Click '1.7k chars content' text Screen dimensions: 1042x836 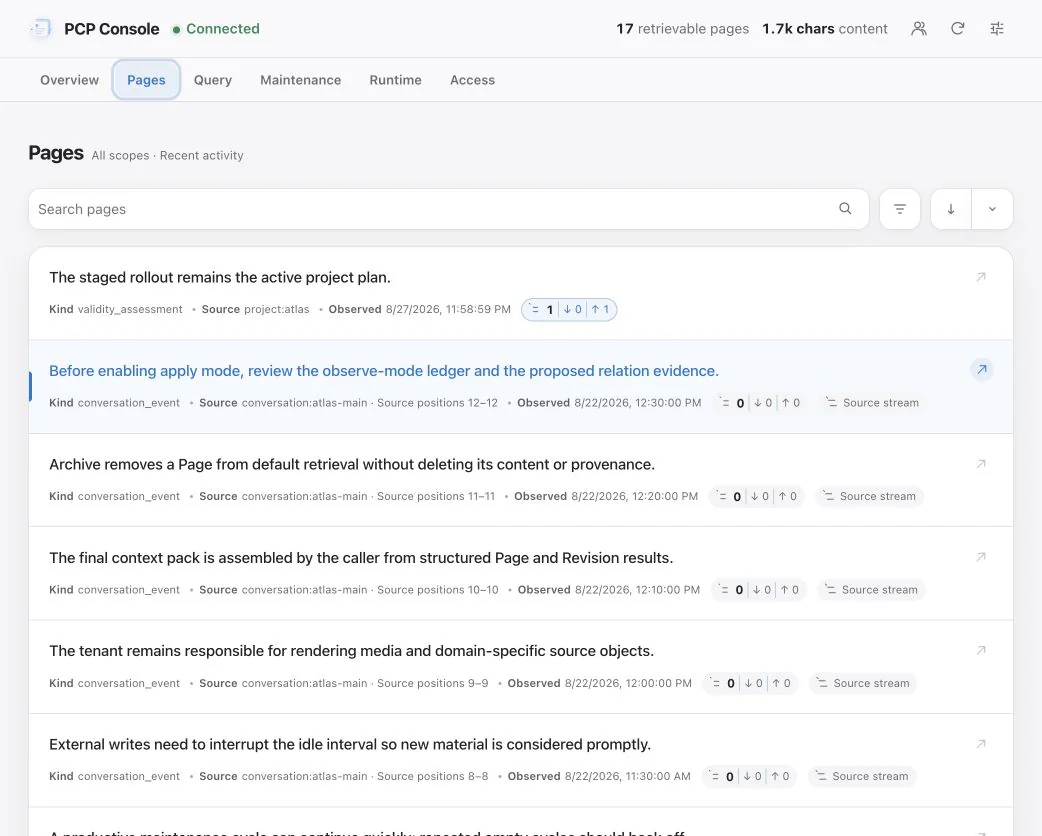point(825,29)
